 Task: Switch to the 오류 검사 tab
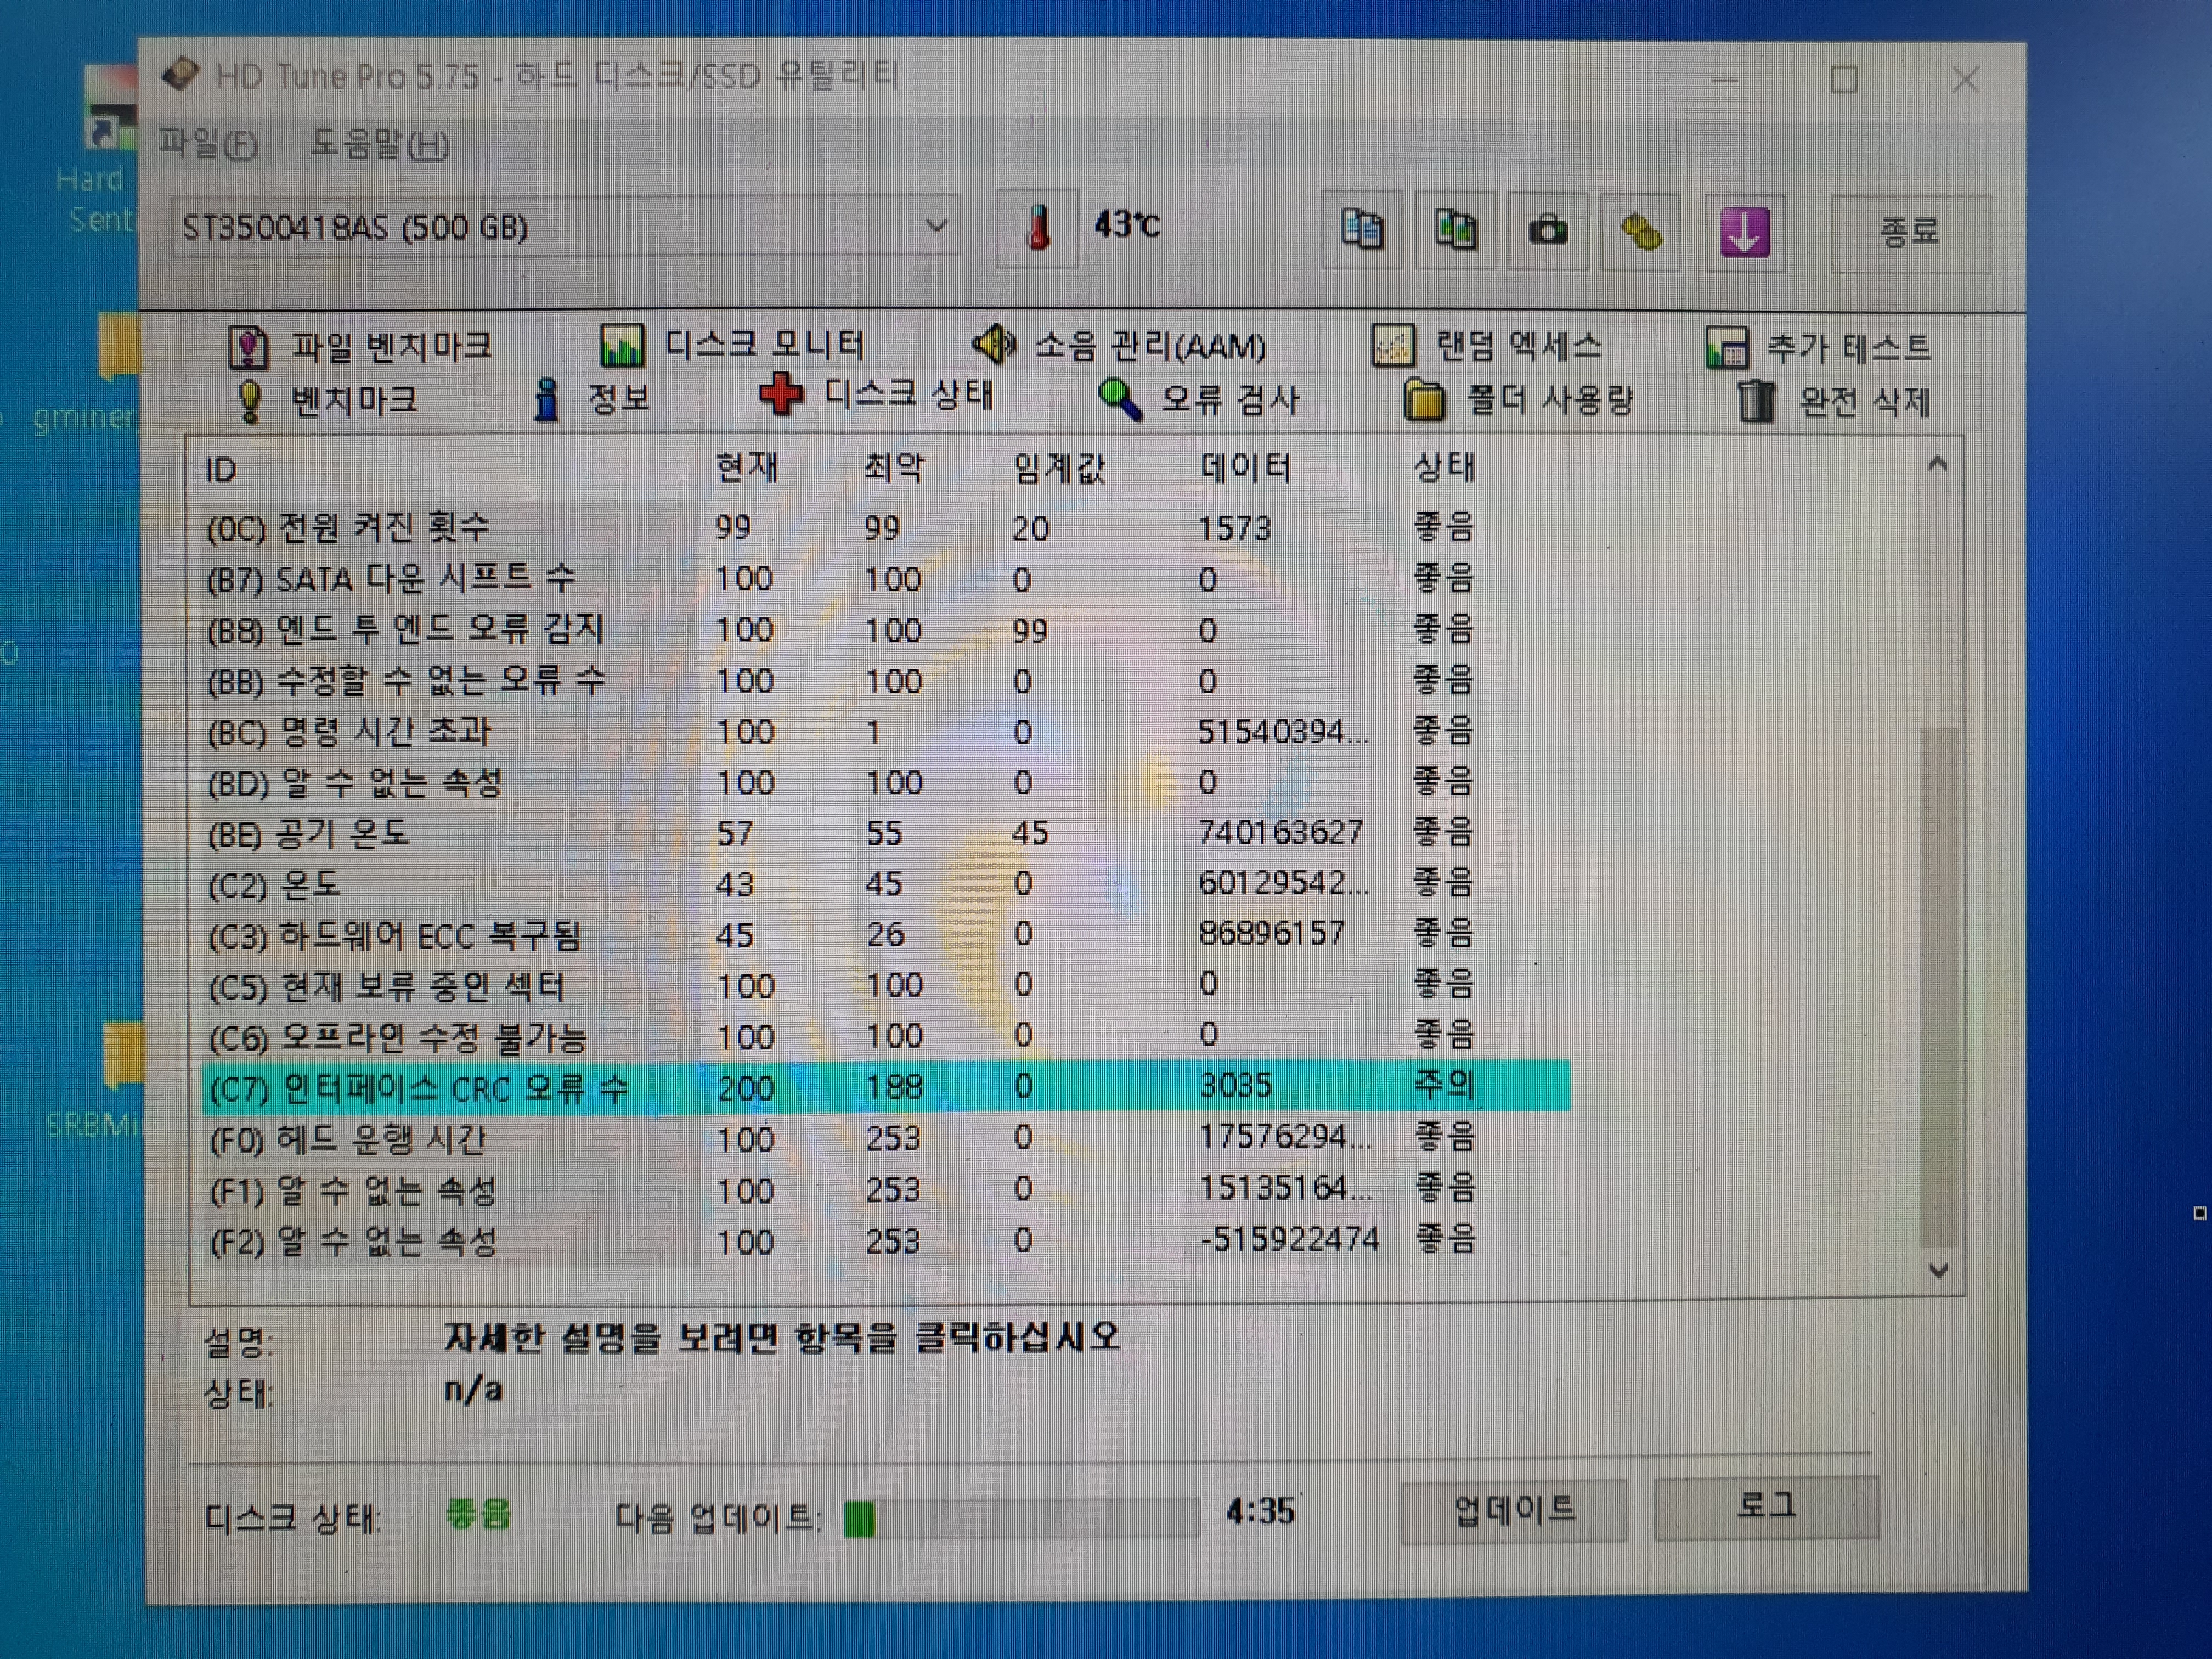[1198, 399]
